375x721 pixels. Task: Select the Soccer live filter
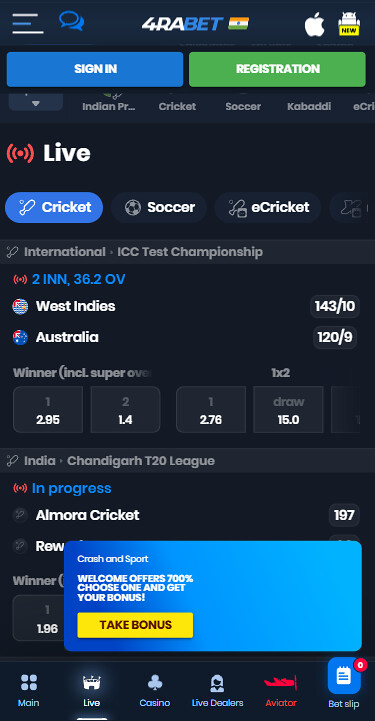pyautogui.click(x=159, y=207)
